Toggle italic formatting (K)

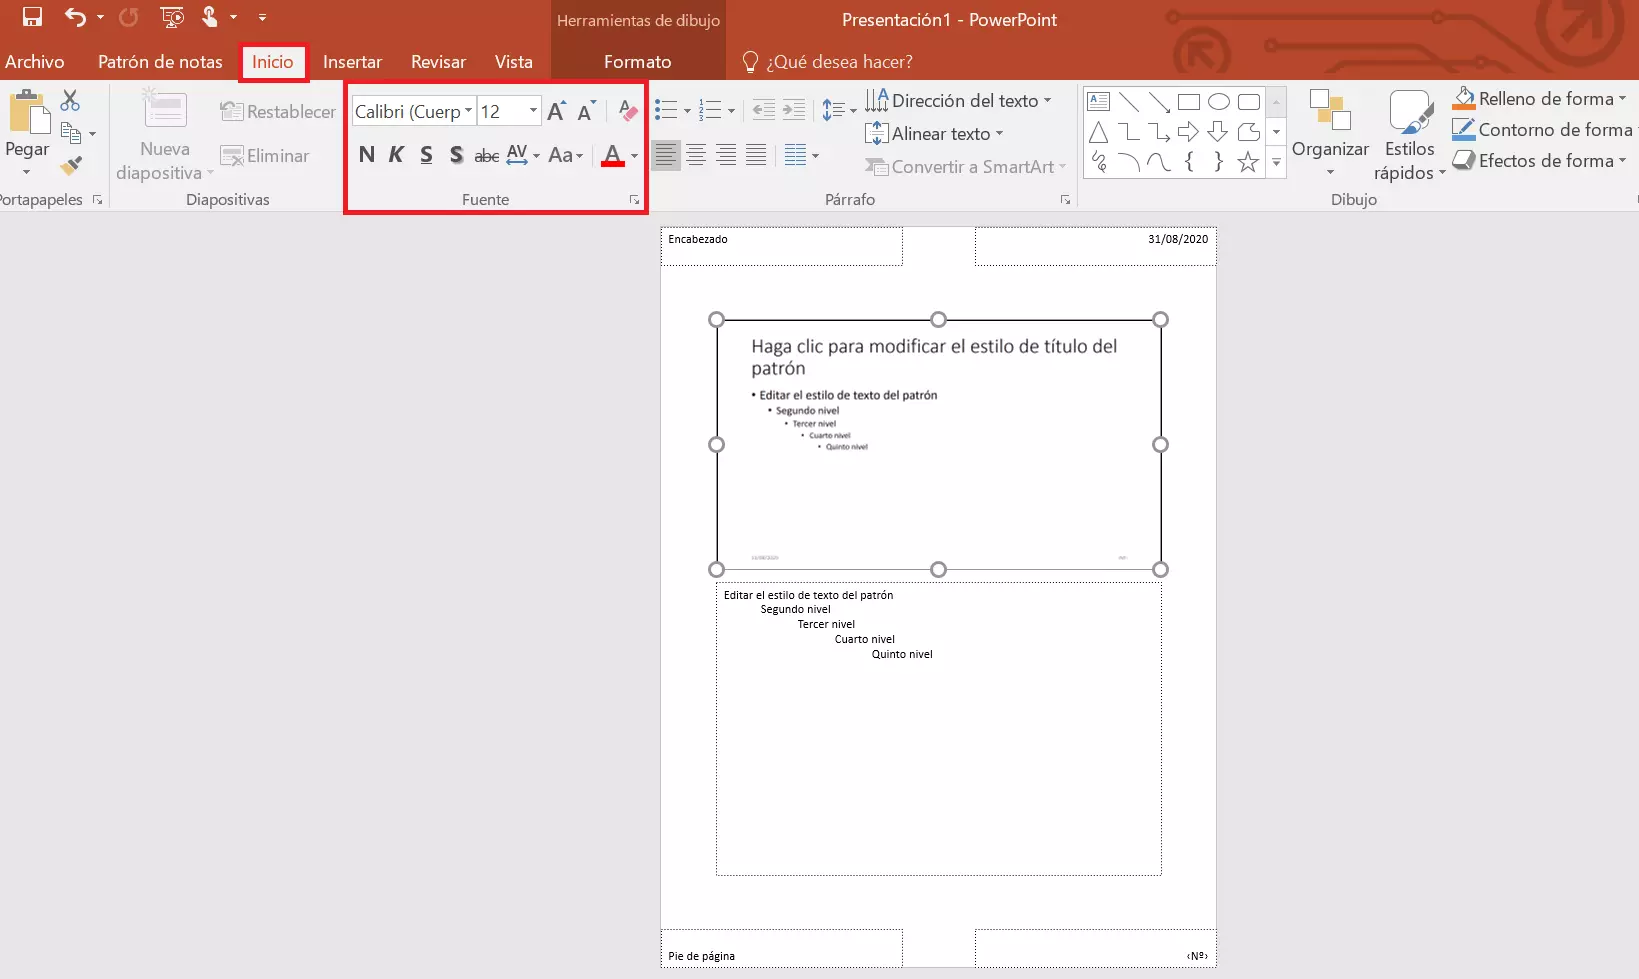click(x=396, y=155)
